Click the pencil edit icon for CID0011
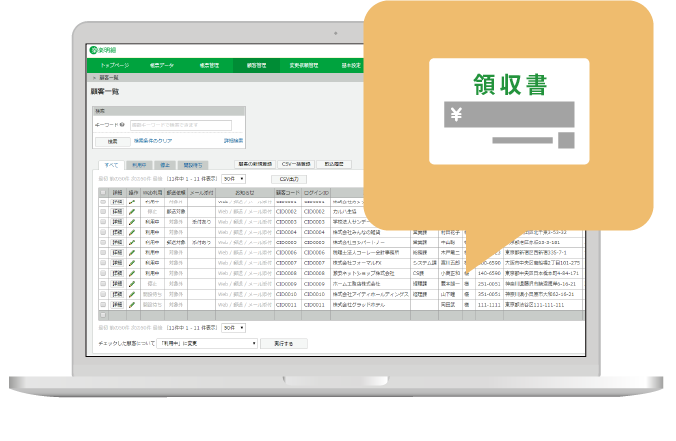Viewport: 676px width, 441px height. click(x=132, y=305)
